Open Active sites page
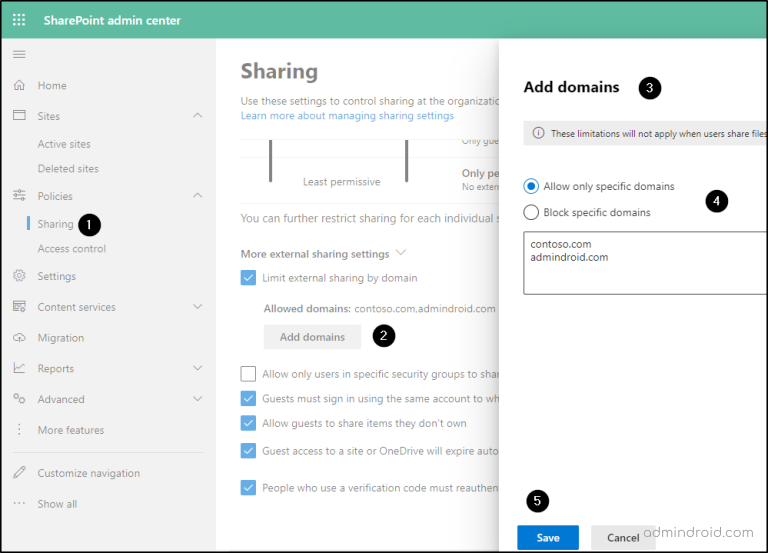The width and height of the screenshot is (768, 553). pyautogui.click(x=64, y=144)
